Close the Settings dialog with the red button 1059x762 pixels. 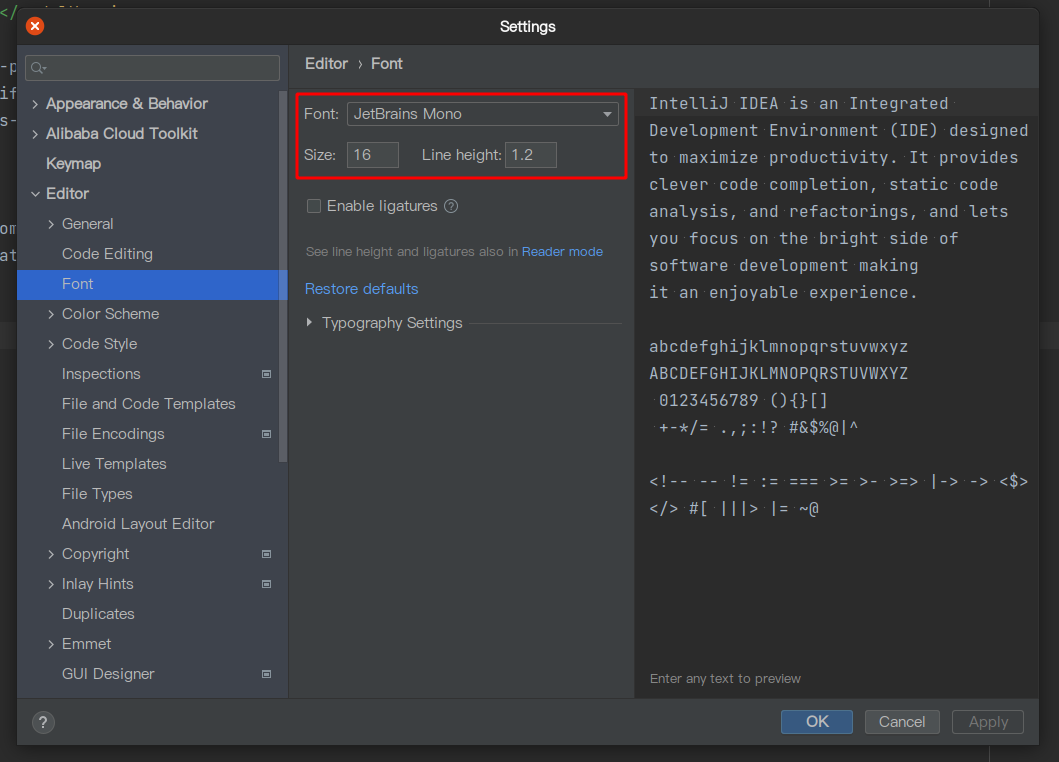[35, 26]
